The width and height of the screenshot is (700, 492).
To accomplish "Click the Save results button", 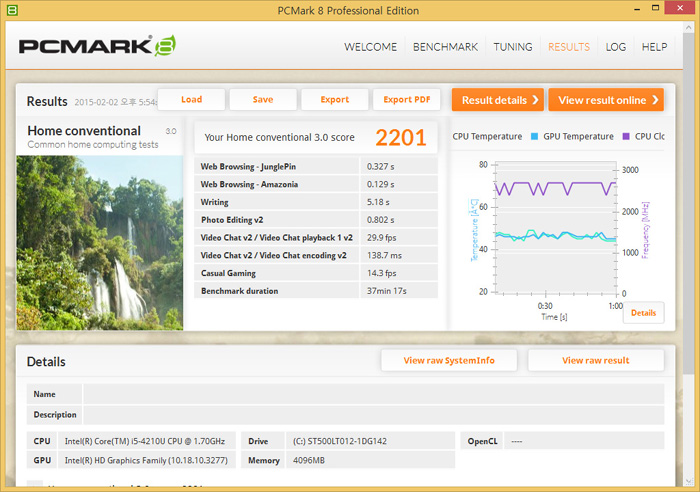I will coord(263,100).
